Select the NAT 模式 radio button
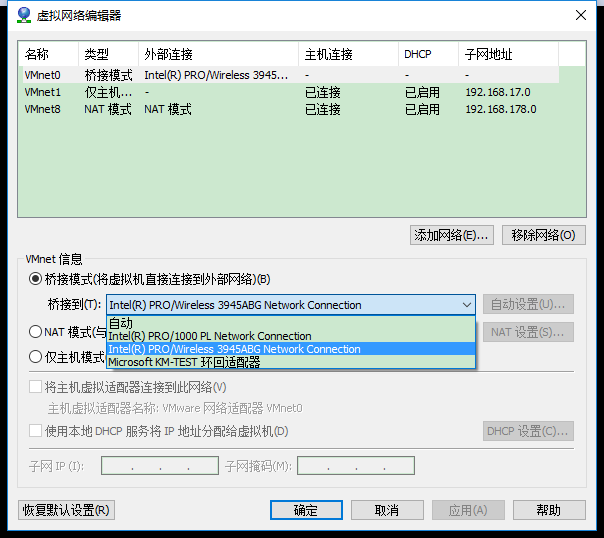Screen dimensions: 604x538 (35, 332)
